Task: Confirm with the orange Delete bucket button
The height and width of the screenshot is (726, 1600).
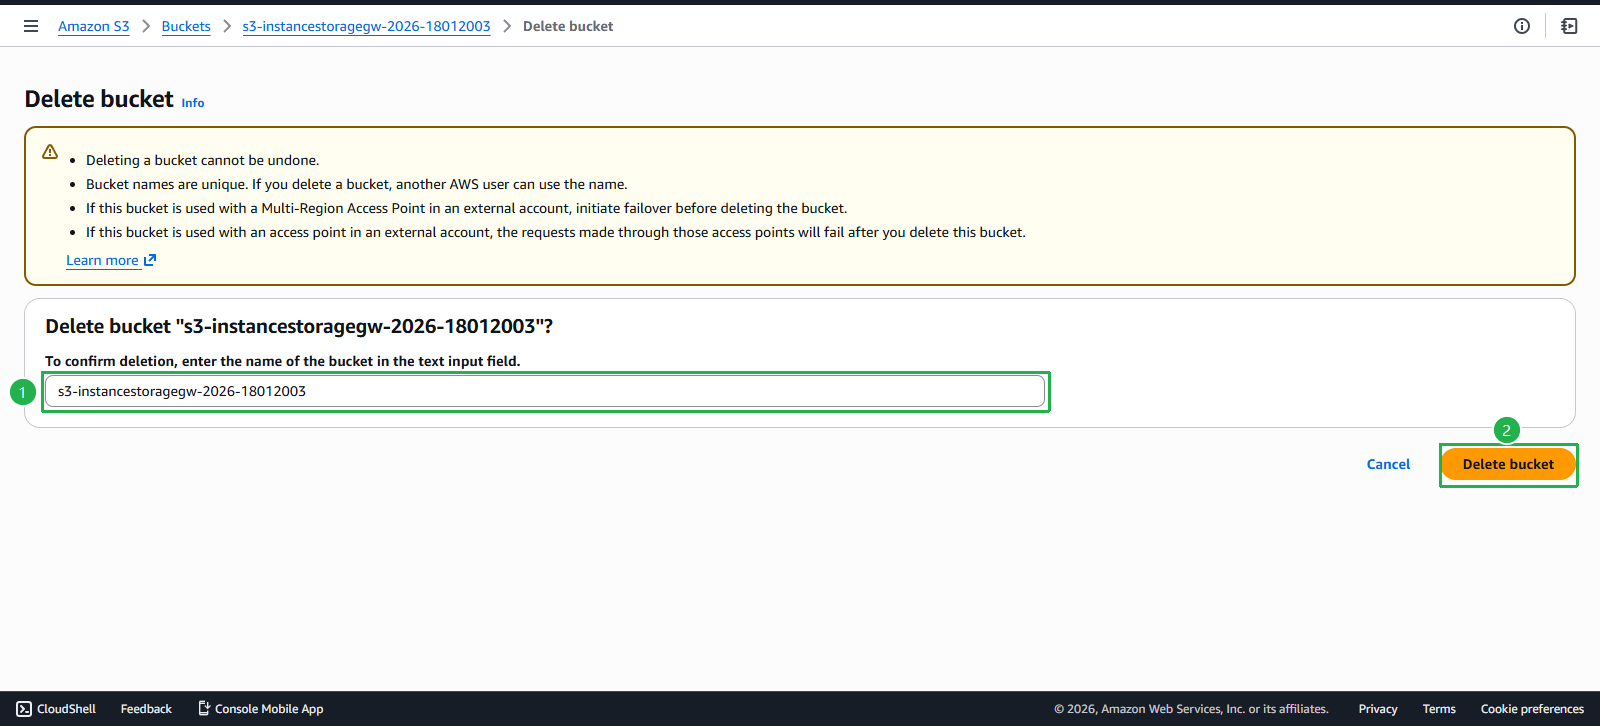Action: (1508, 464)
